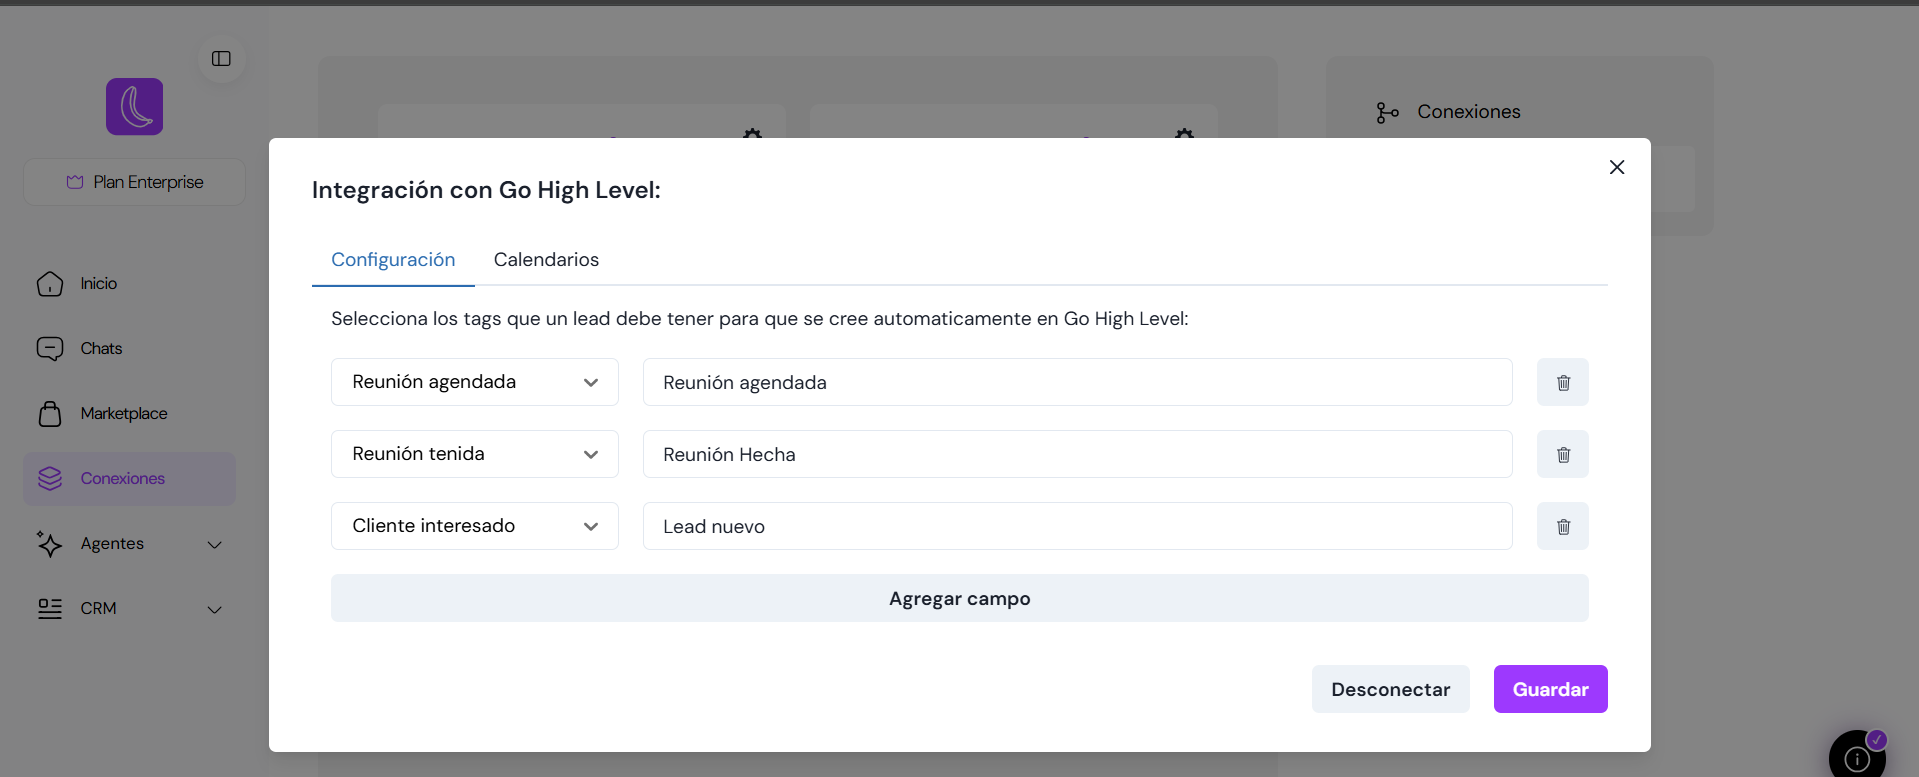The image size is (1919, 777).
Task: Open the Reunión agendada dropdown
Action: pyautogui.click(x=474, y=382)
